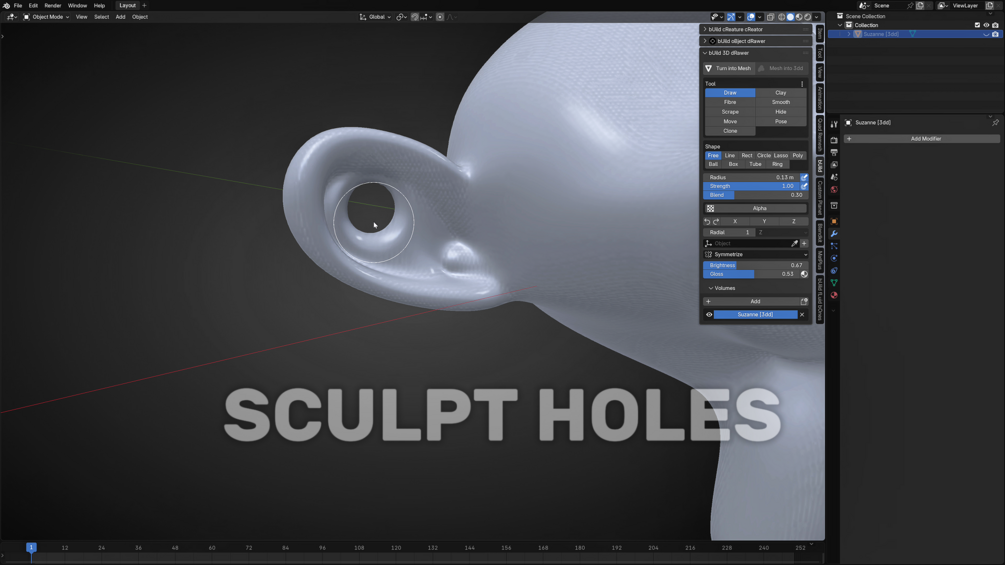Select the Clay tool

coord(781,93)
